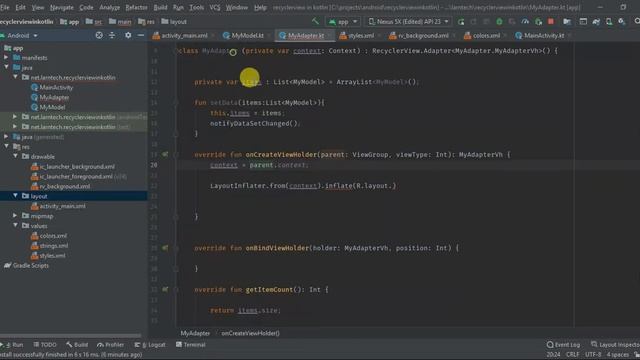Screen dimensions: 640x360
Task: Click the Attach debugger to process icon
Action: [x=538, y=22]
